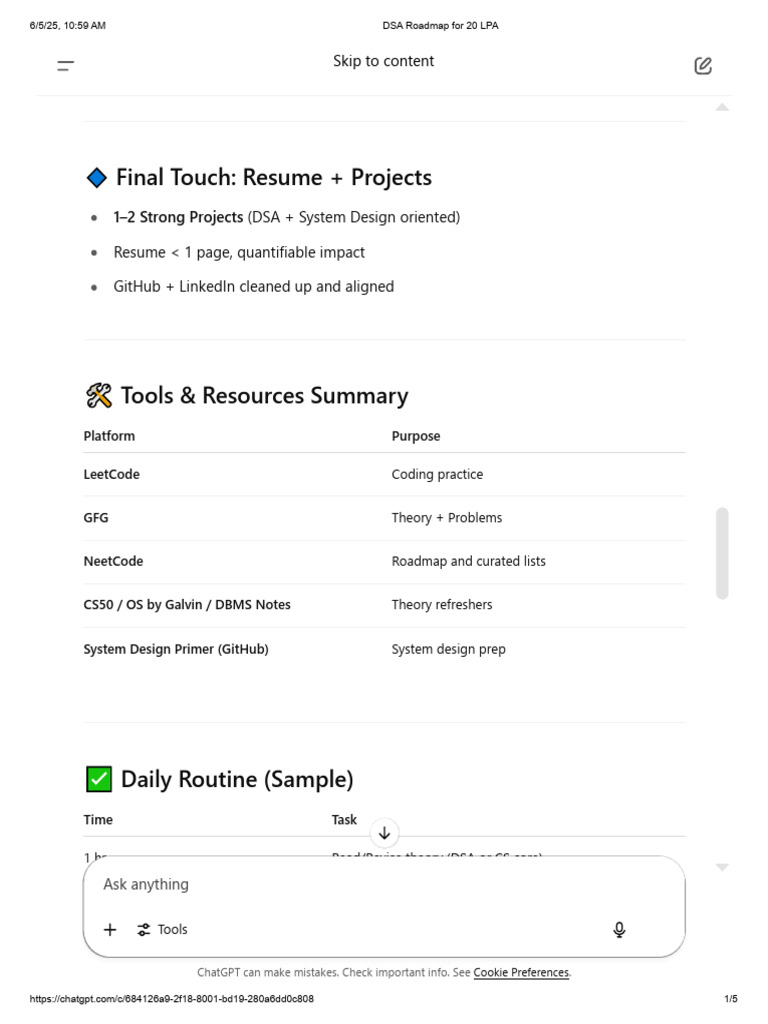Click the LeetCode platform row
The image size is (768, 1024).
[112, 475]
